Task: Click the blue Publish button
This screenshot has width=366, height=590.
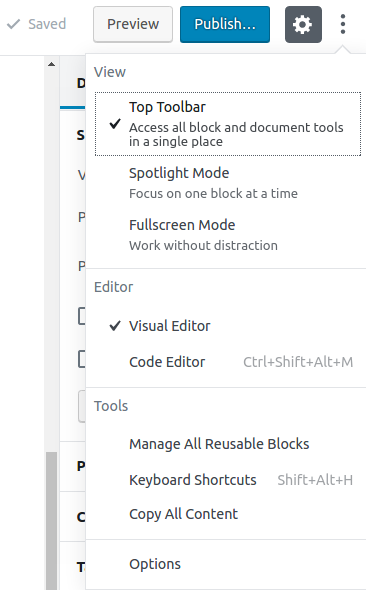Action: coord(225,24)
